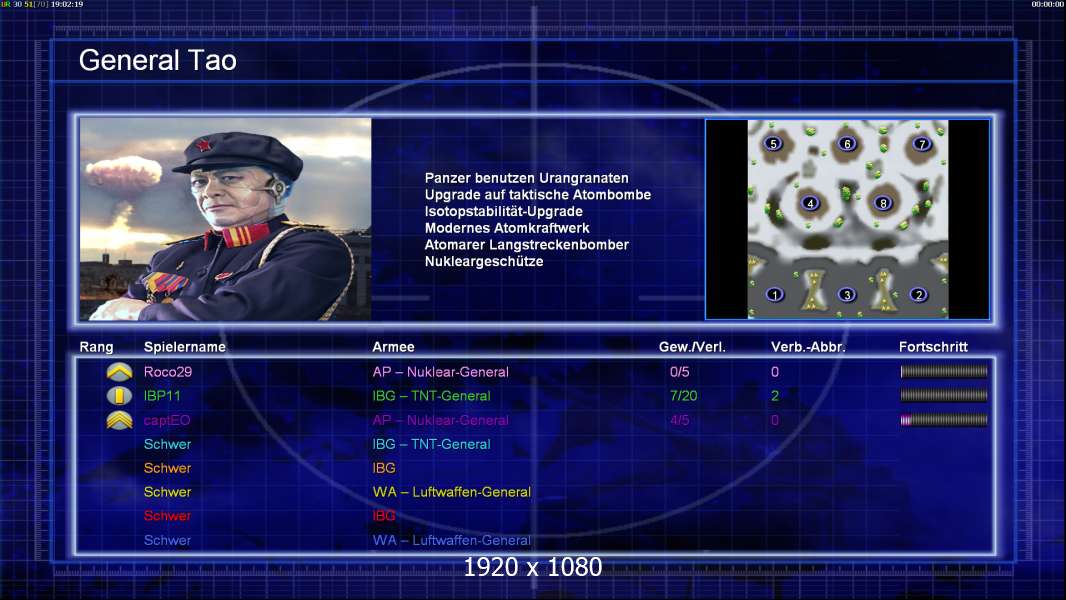Click the red IBG army entry
The width and height of the screenshot is (1066, 600).
(x=383, y=515)
